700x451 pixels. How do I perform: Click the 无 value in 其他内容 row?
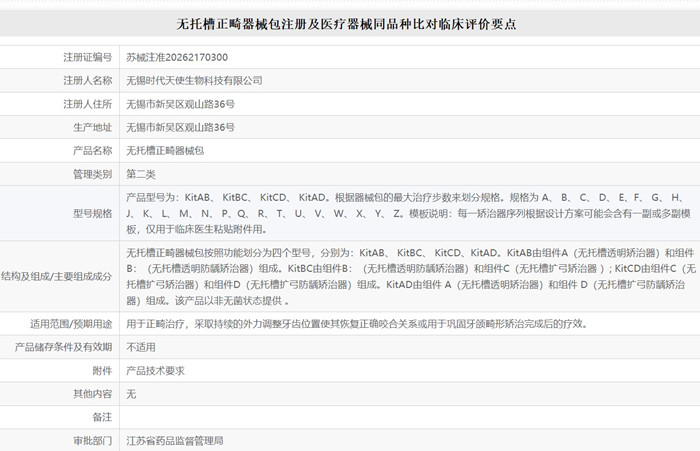[x=131, y=394]
